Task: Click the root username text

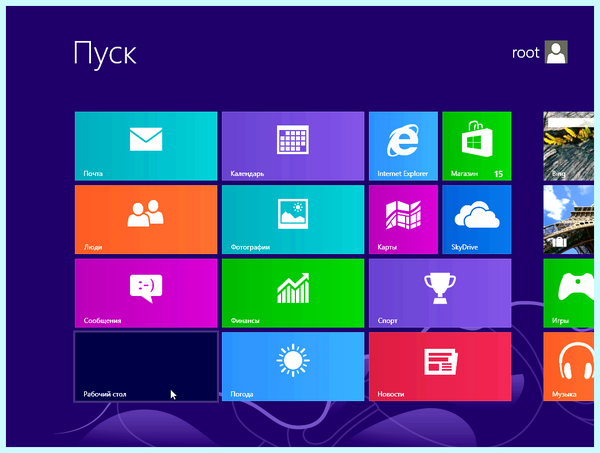Action: coord(526,53)
